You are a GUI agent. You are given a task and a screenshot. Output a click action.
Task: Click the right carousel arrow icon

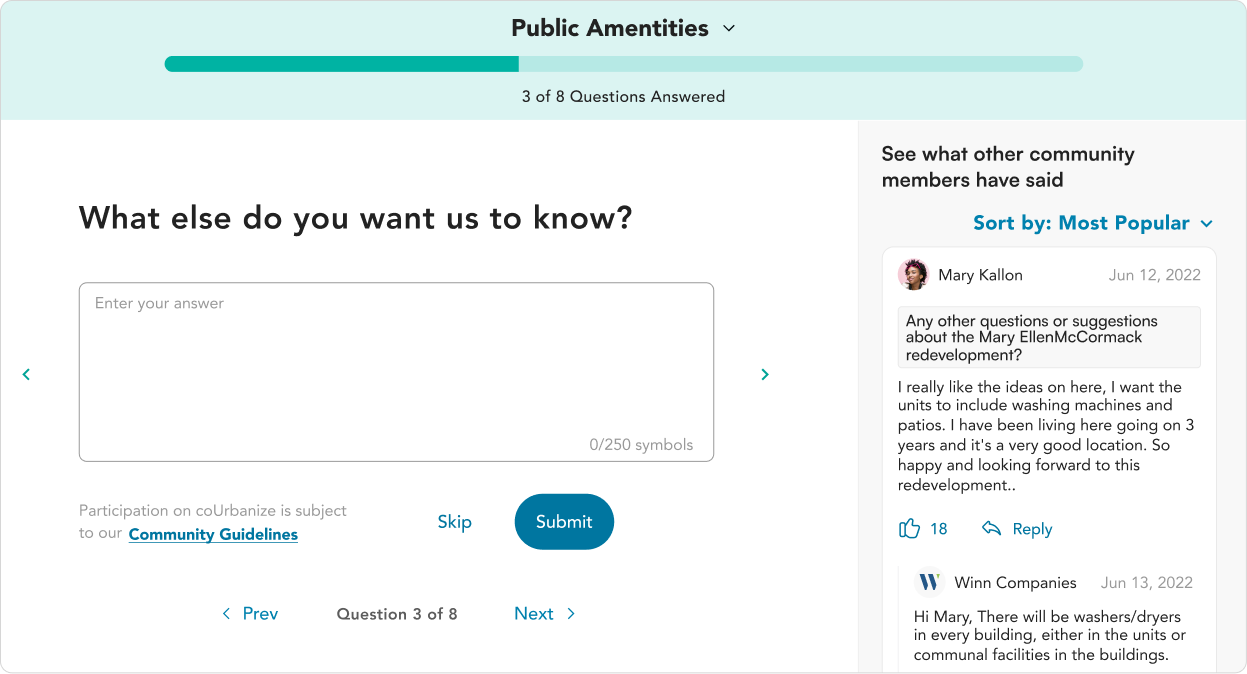coord(765,374)
